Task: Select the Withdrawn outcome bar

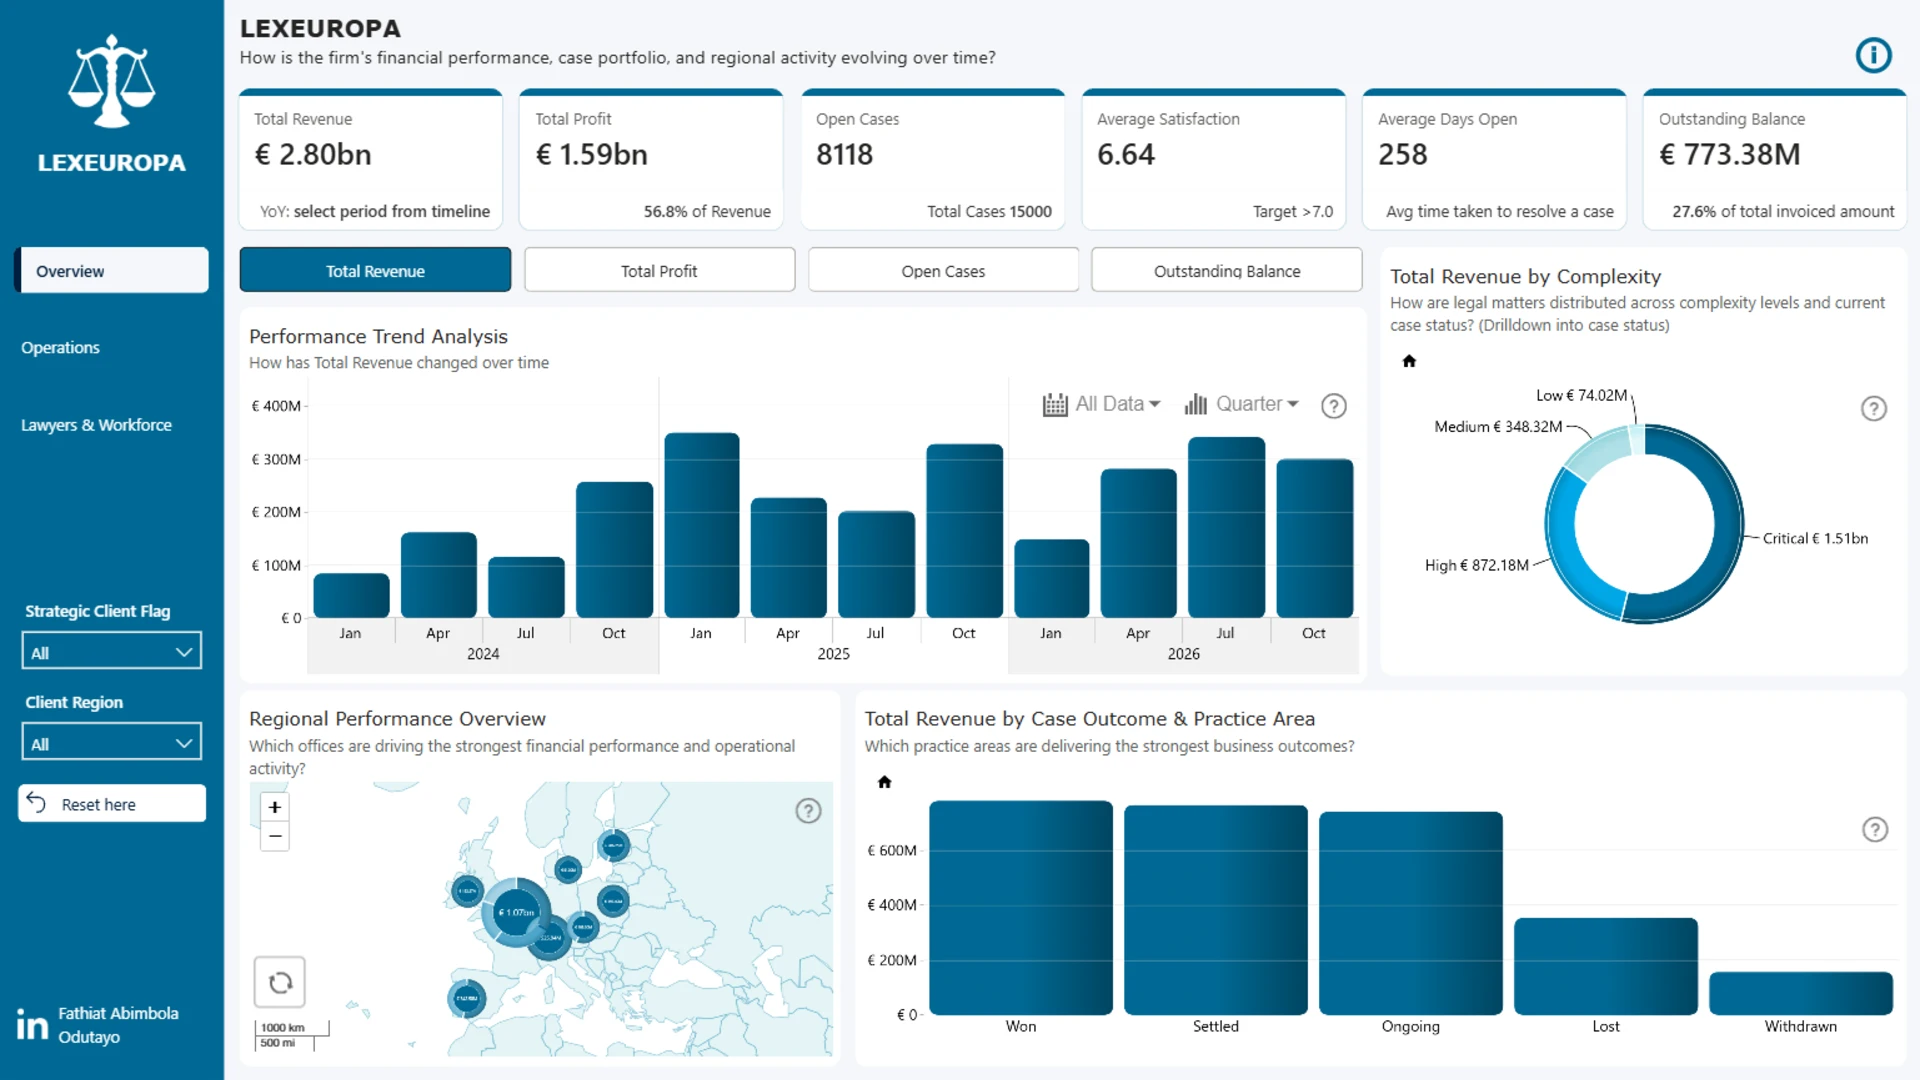Action: click(x=1801, y=994)
